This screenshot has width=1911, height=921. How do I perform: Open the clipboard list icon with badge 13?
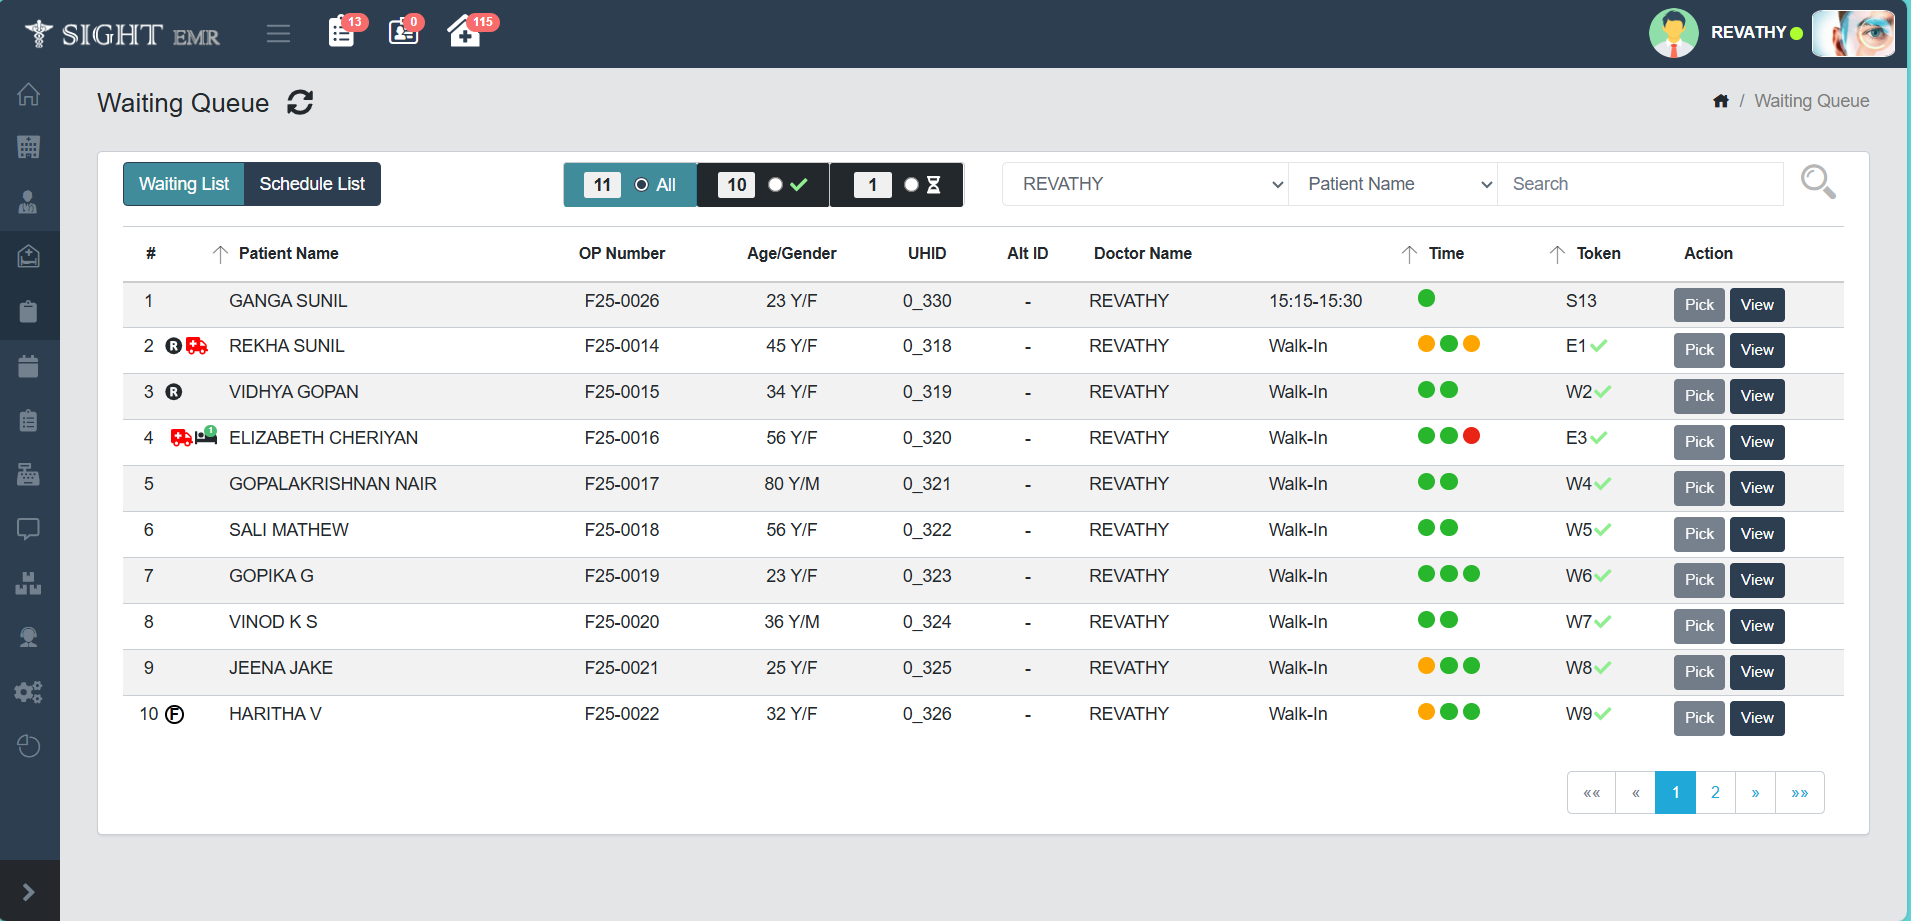(x=342, y=32)
